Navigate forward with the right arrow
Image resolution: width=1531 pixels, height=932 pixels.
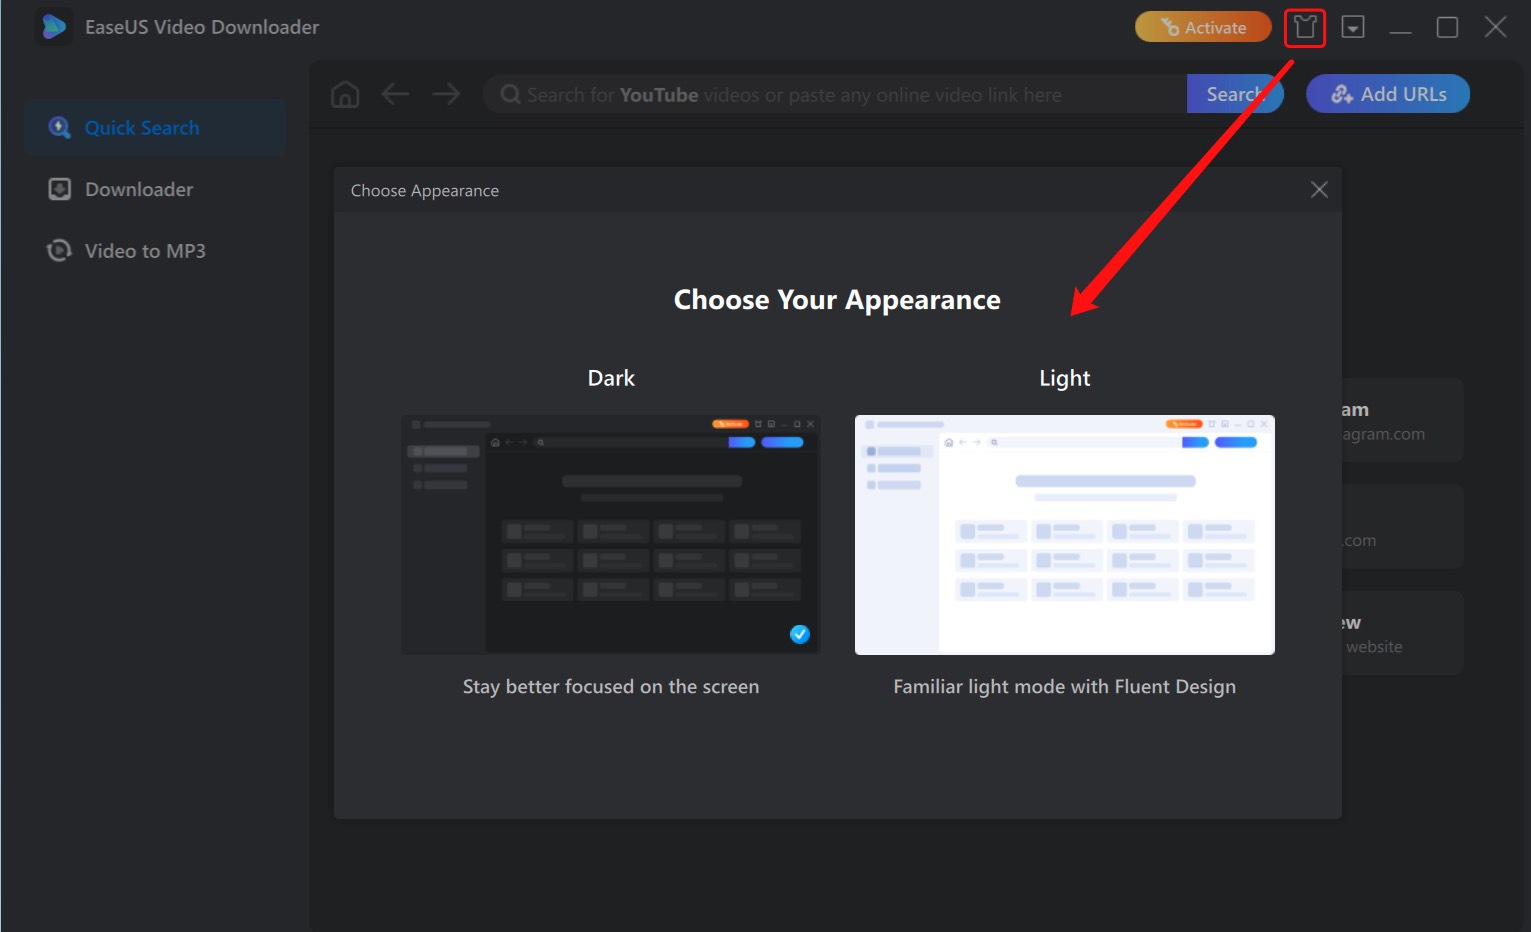(446, 95)
